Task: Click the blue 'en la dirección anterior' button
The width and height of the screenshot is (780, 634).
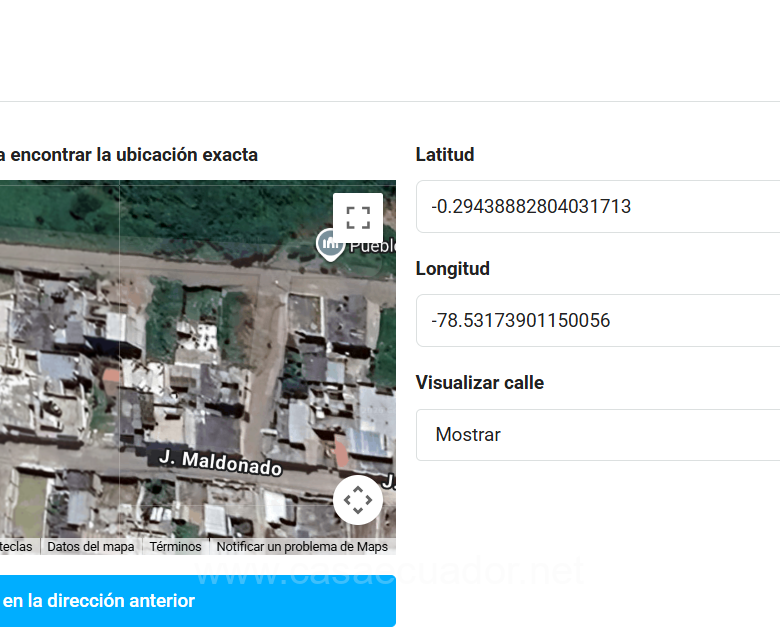Action: [x=198, y=601]
